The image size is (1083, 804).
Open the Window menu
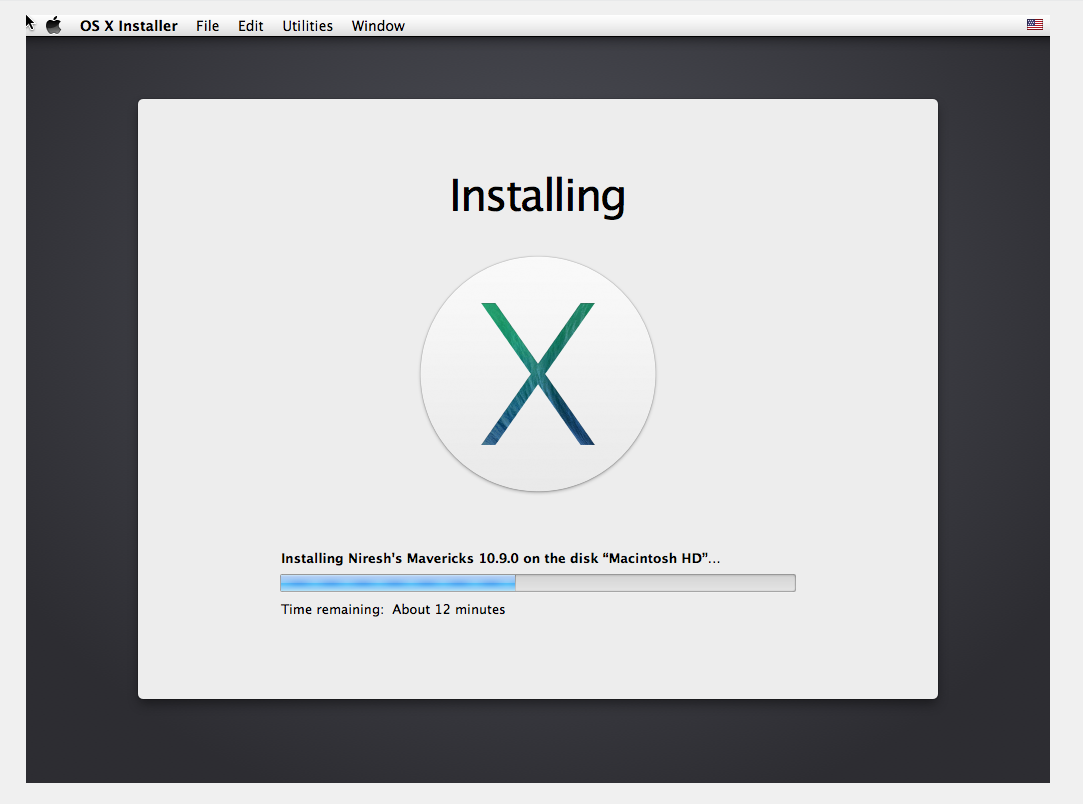pyautogui.click(x=378, y=26)
